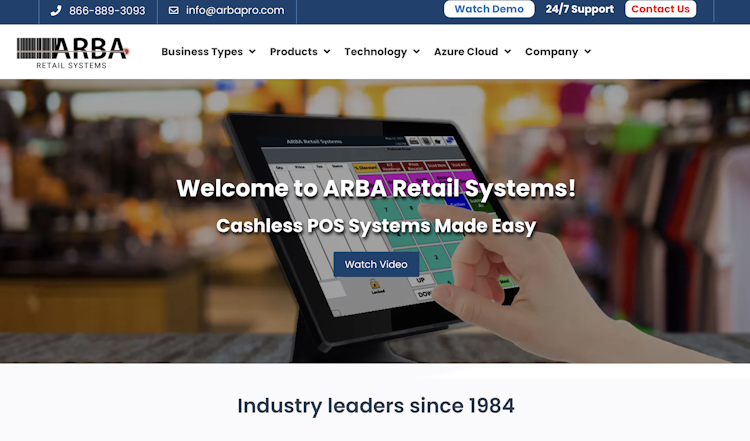Click the Contact Us button
The height and width of the screenshot is (441, 750).
point(660,9)
